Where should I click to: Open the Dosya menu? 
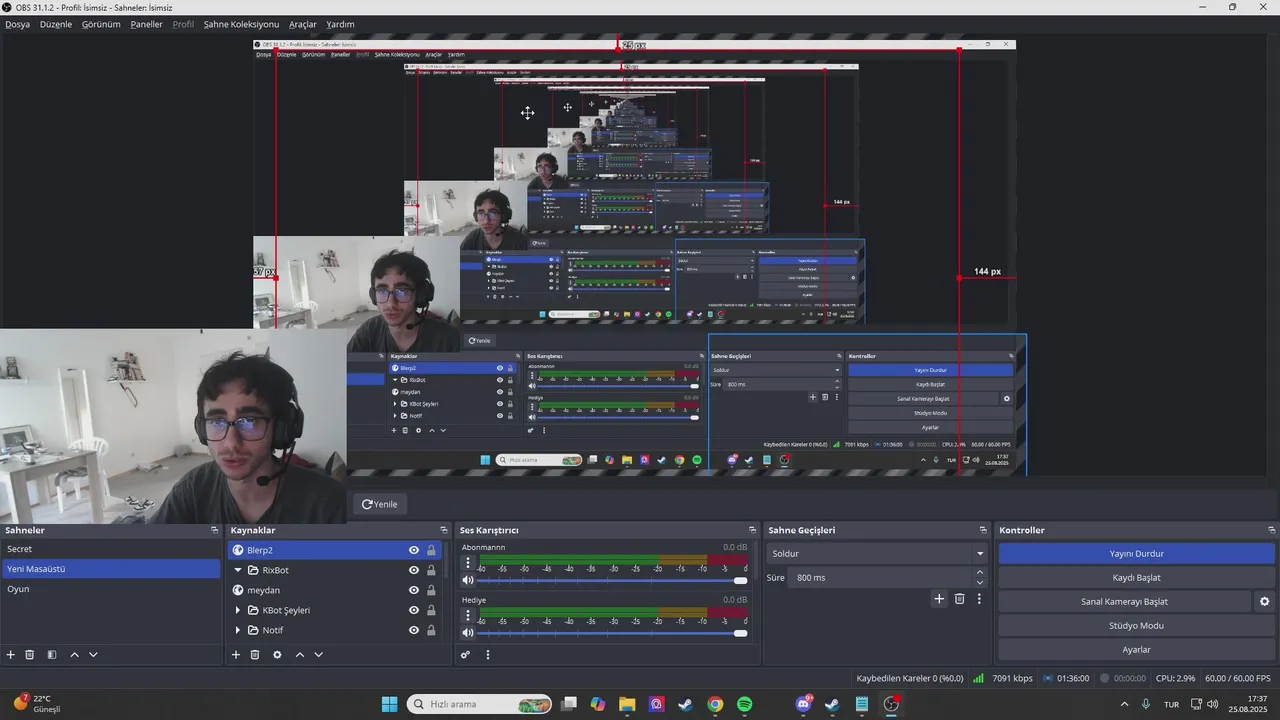tap(18, 24)
